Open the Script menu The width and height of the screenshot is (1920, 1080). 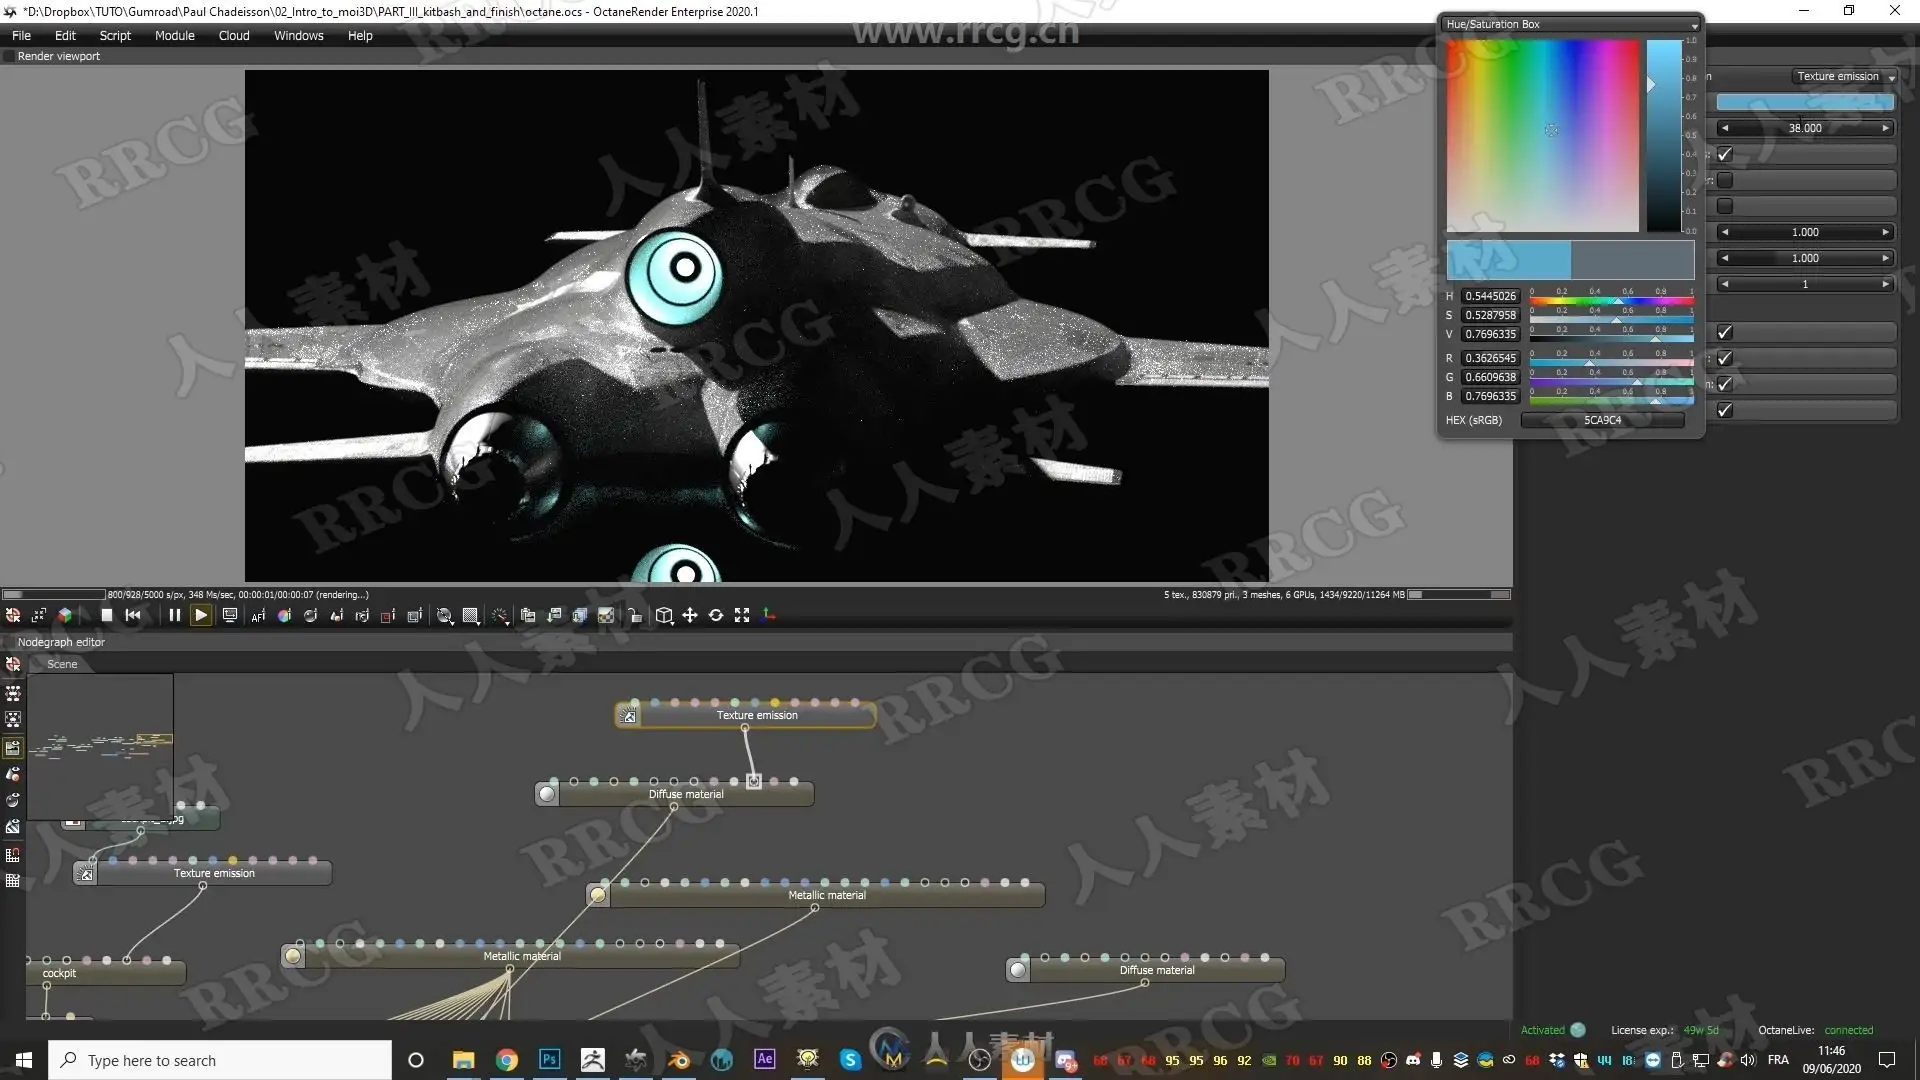pyautogui.click(x=115, y=35)
